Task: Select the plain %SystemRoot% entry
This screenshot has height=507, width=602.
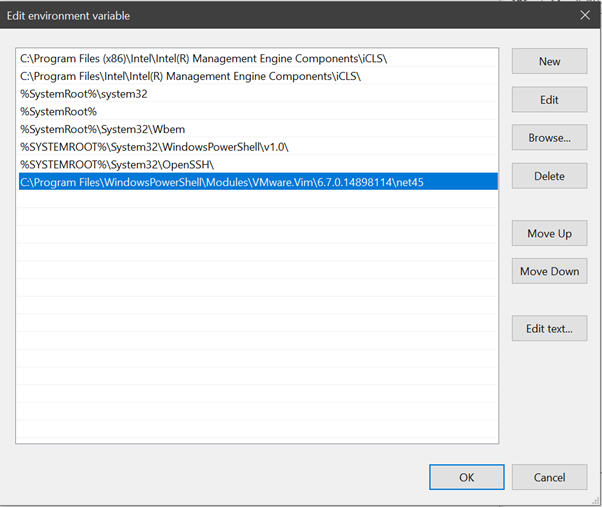Action: click(x=58, y=112)
